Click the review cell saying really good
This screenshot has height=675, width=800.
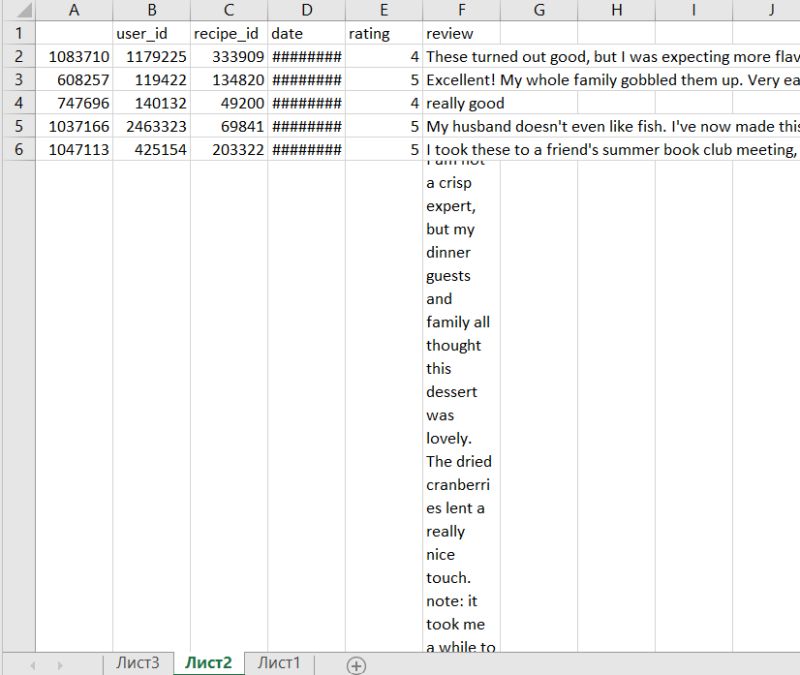(x=462, y=103)
